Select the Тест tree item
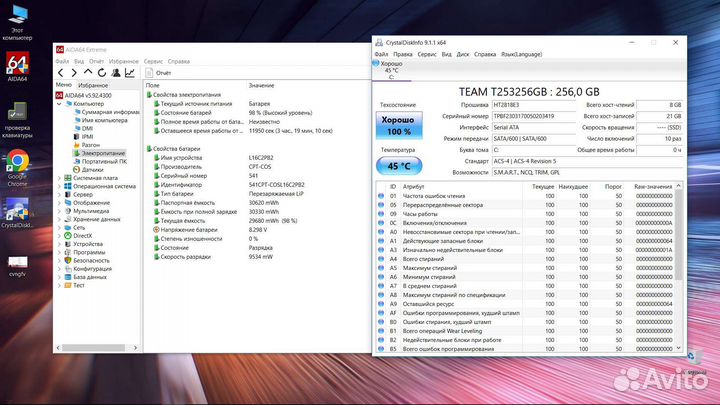Image resolution: width=720 pixels, height=405 pixels. [x=74, y=285]
